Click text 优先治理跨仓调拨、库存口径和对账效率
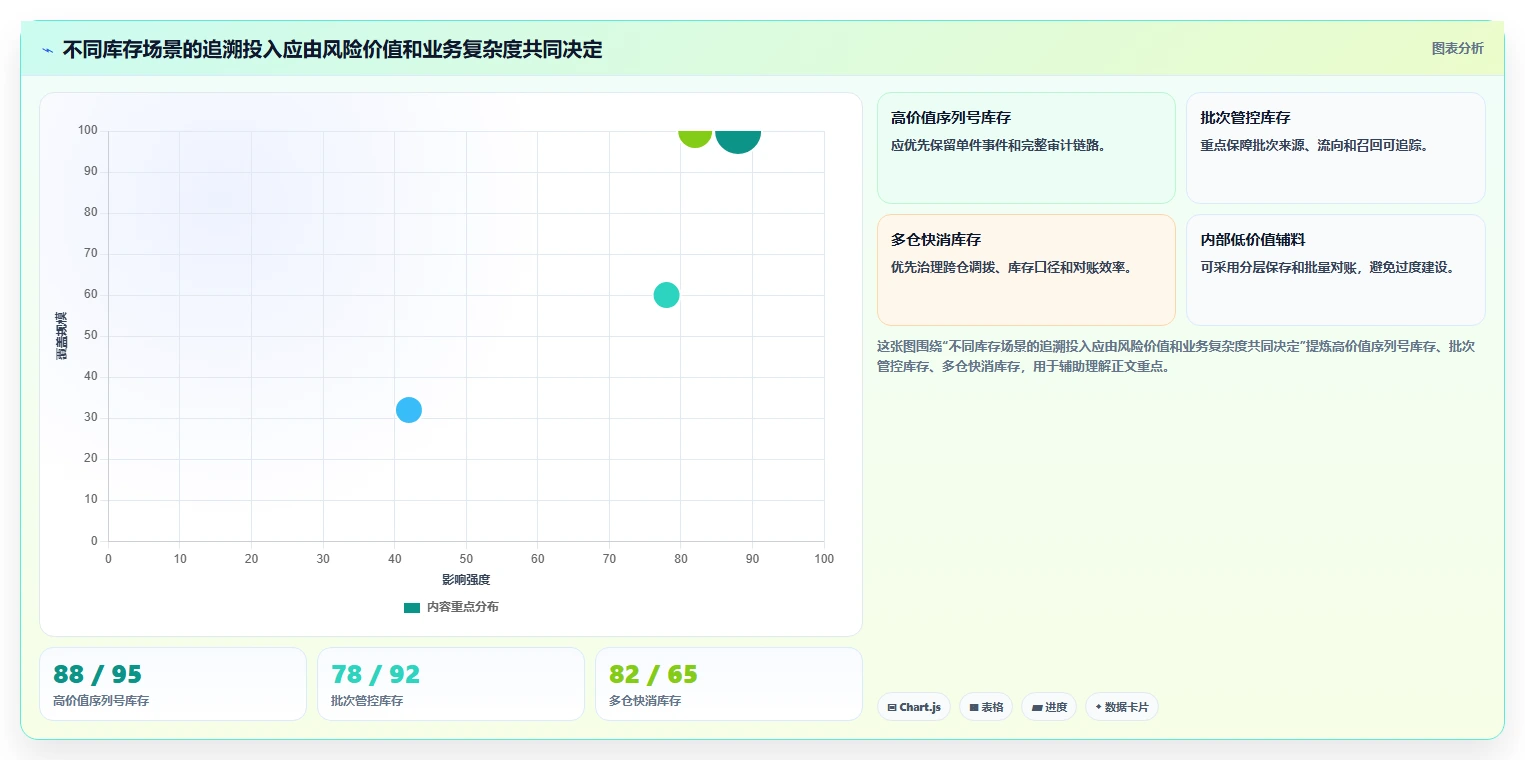 [x=1012, y=267]
